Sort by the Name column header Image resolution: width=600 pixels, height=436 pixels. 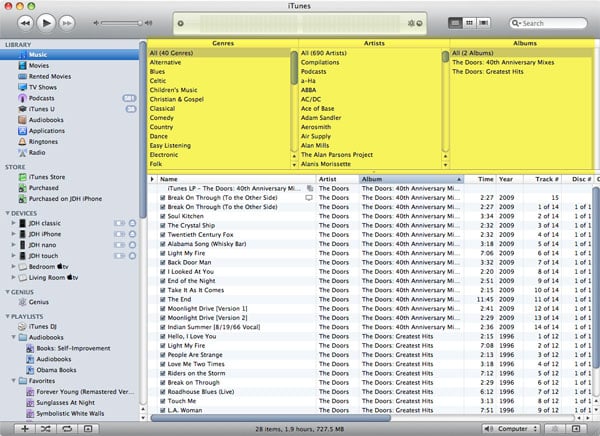click(x=236, y=179)
